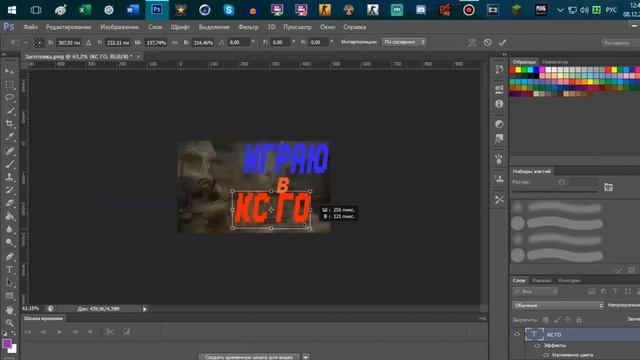The height and width of the screenshot is (360, 640).
Task: Select the Lasso tool
Action: pos(9,98)
